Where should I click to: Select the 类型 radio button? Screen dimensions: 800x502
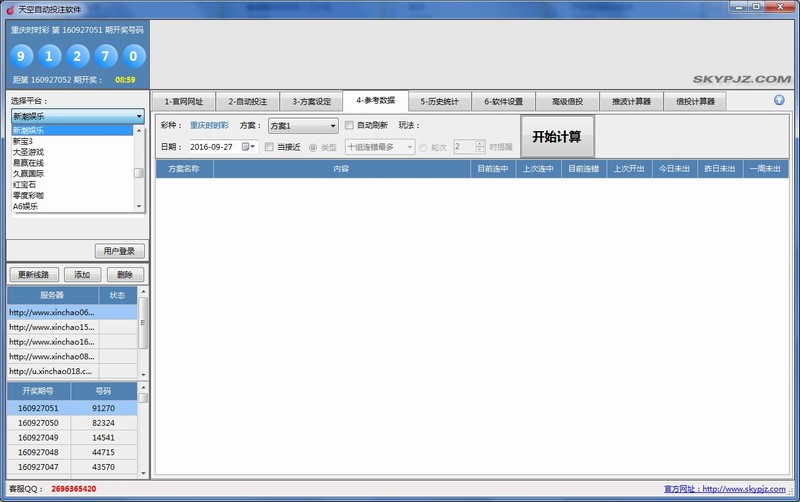(x=313, y=147)
